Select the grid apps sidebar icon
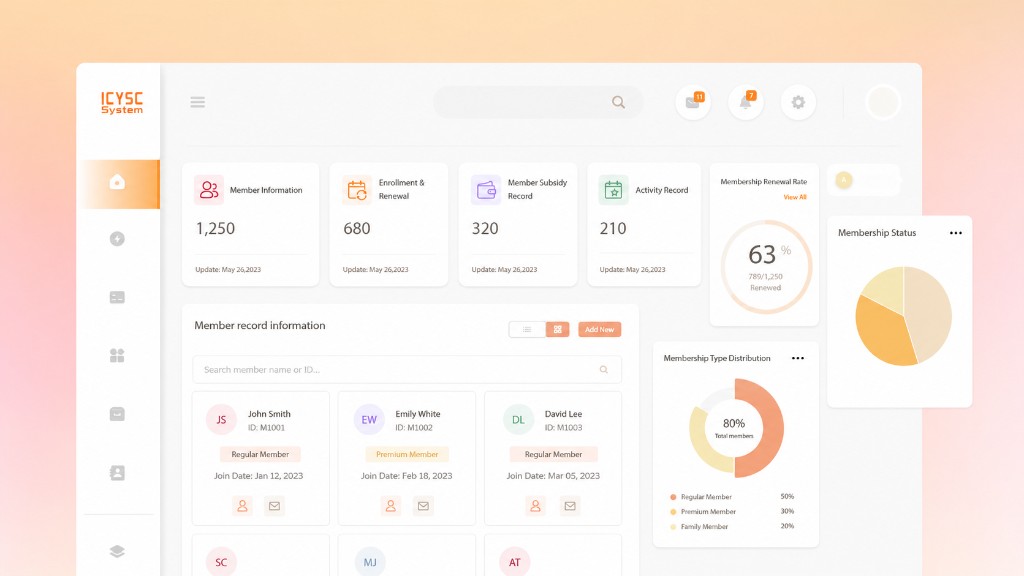Image resolution: width=1024 pixels, height=576 pixels. [118, 355]
